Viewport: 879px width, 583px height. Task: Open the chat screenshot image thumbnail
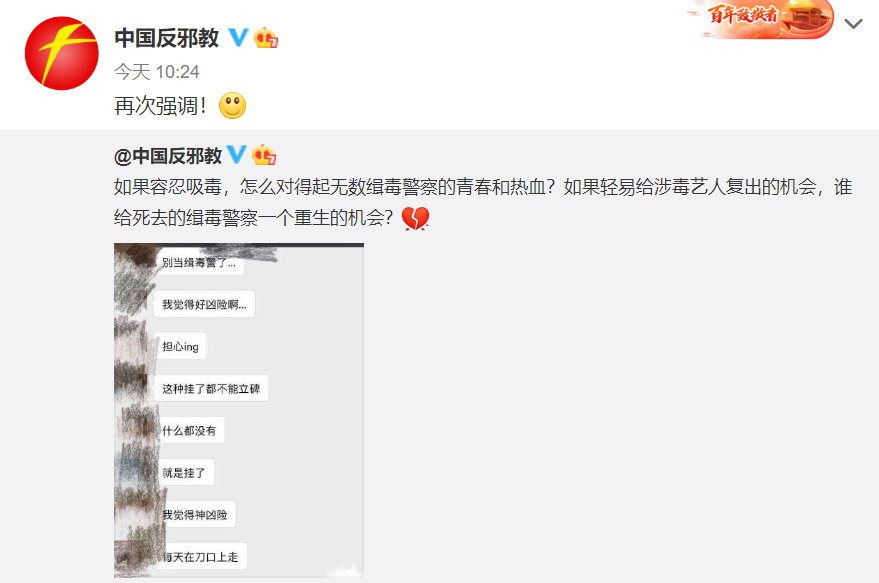pos(239,410)
